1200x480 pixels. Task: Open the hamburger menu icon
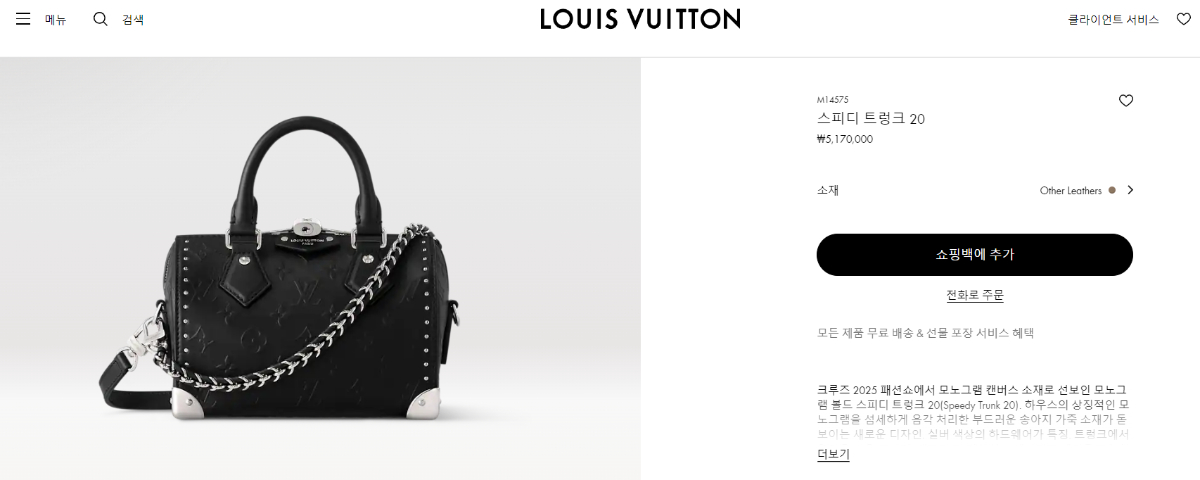[23, 19]
